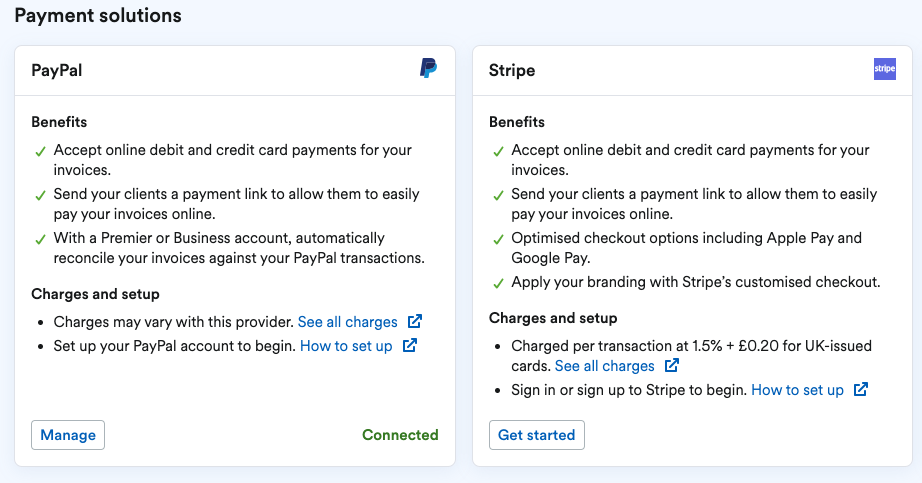This screenshot has width=922, height=483.
Task: Click the green checkmark beside Stripe's branding benefit
Action: pos(498,284)
